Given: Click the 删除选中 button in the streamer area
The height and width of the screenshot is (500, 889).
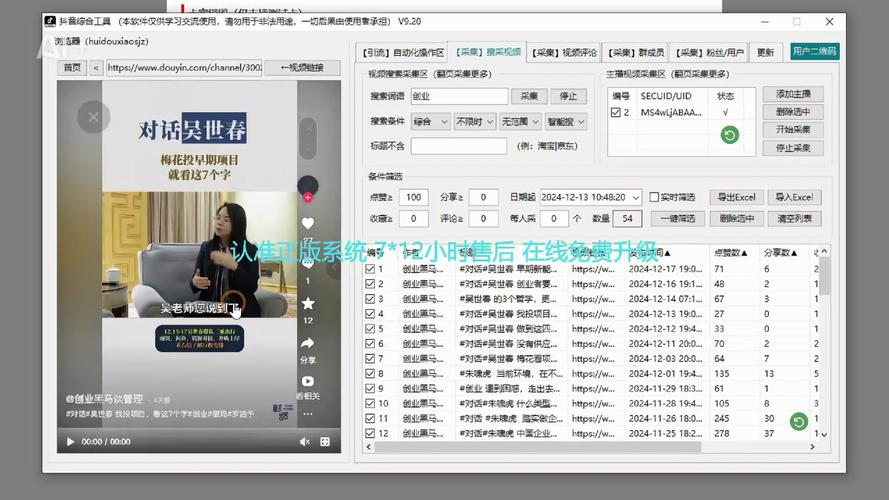Looking at the screenshot, I should [x=793, y=112].
